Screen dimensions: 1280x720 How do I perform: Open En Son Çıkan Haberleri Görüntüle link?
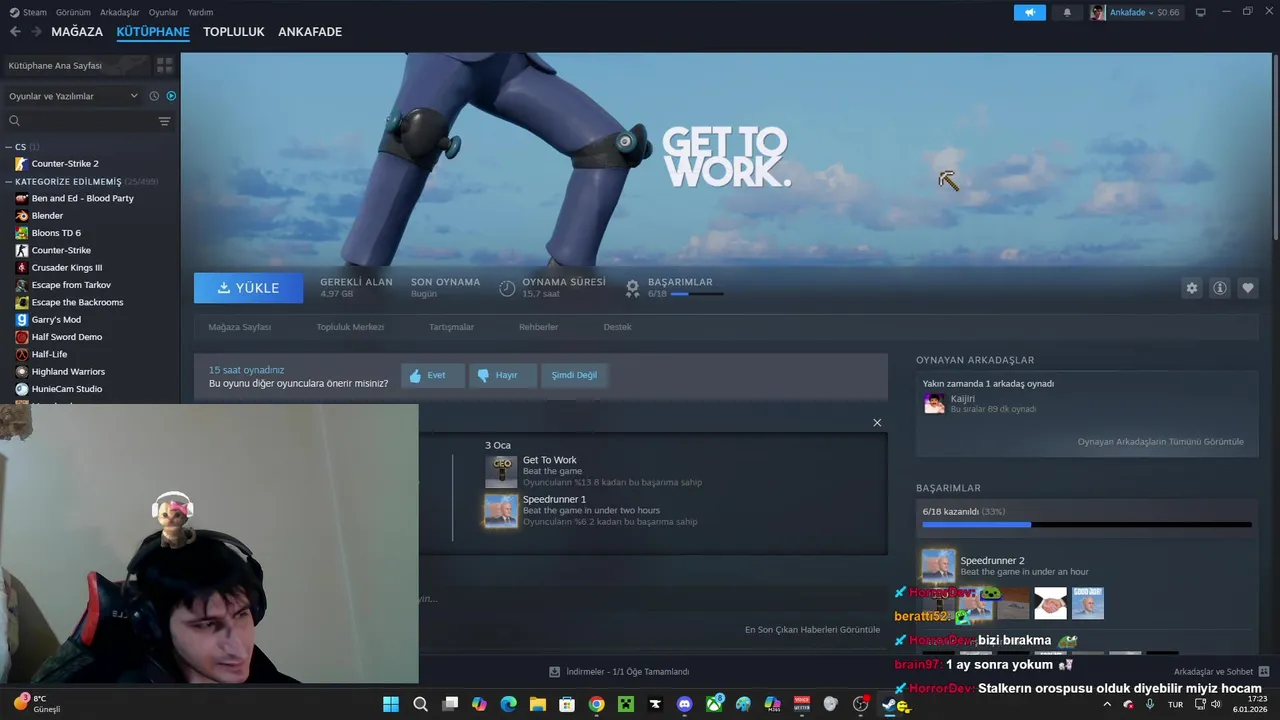812,630
